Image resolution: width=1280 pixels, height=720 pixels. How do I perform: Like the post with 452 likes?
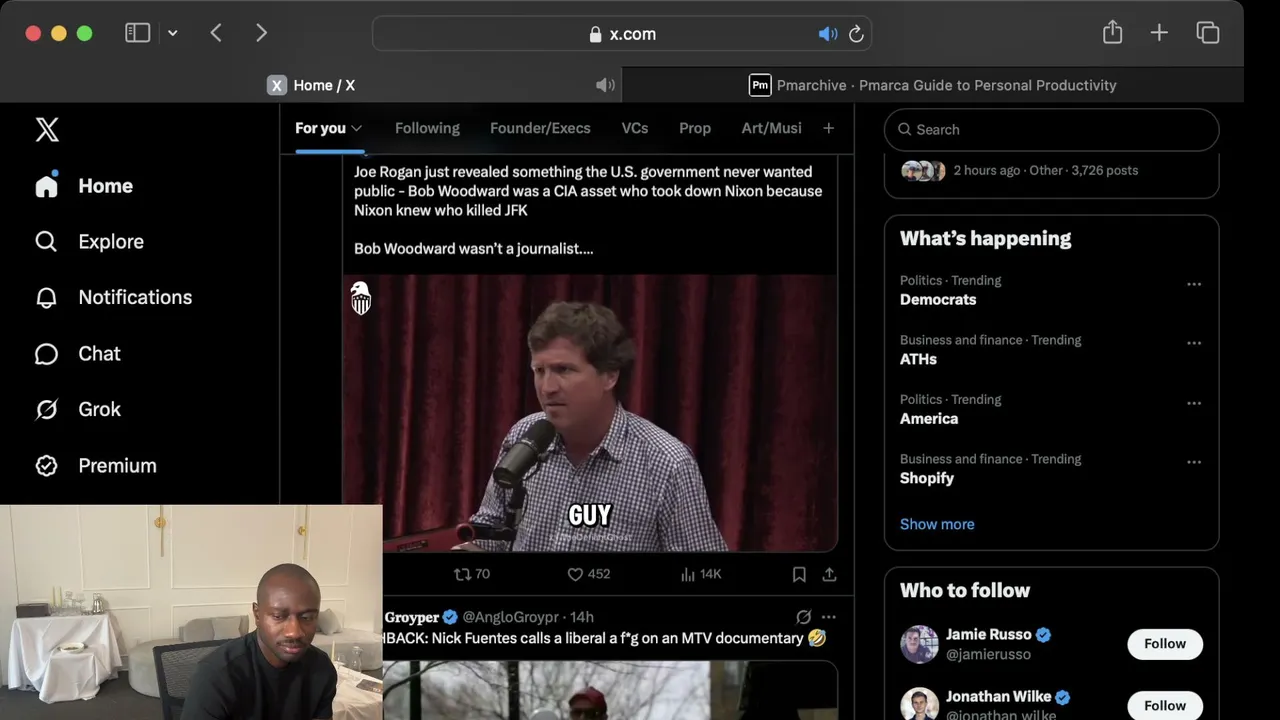coord(588,574)
